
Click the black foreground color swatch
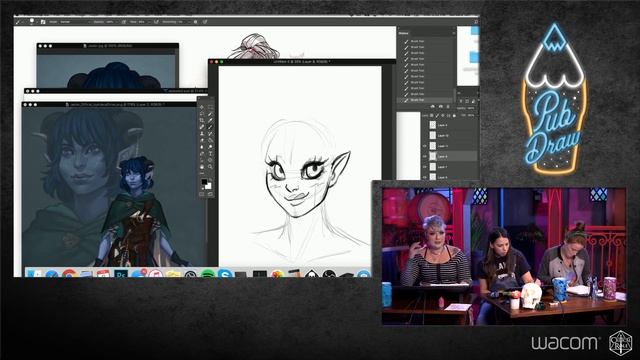[x=204, y=182]
